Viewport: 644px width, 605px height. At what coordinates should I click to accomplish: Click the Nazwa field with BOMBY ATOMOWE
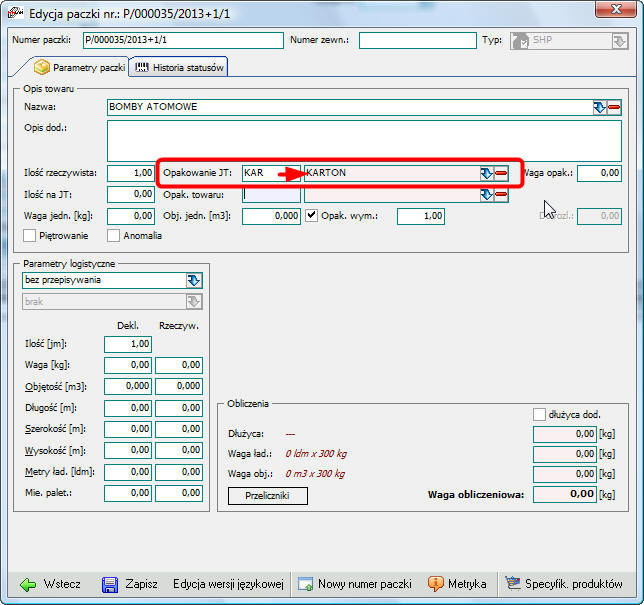(x=350, y=108)
